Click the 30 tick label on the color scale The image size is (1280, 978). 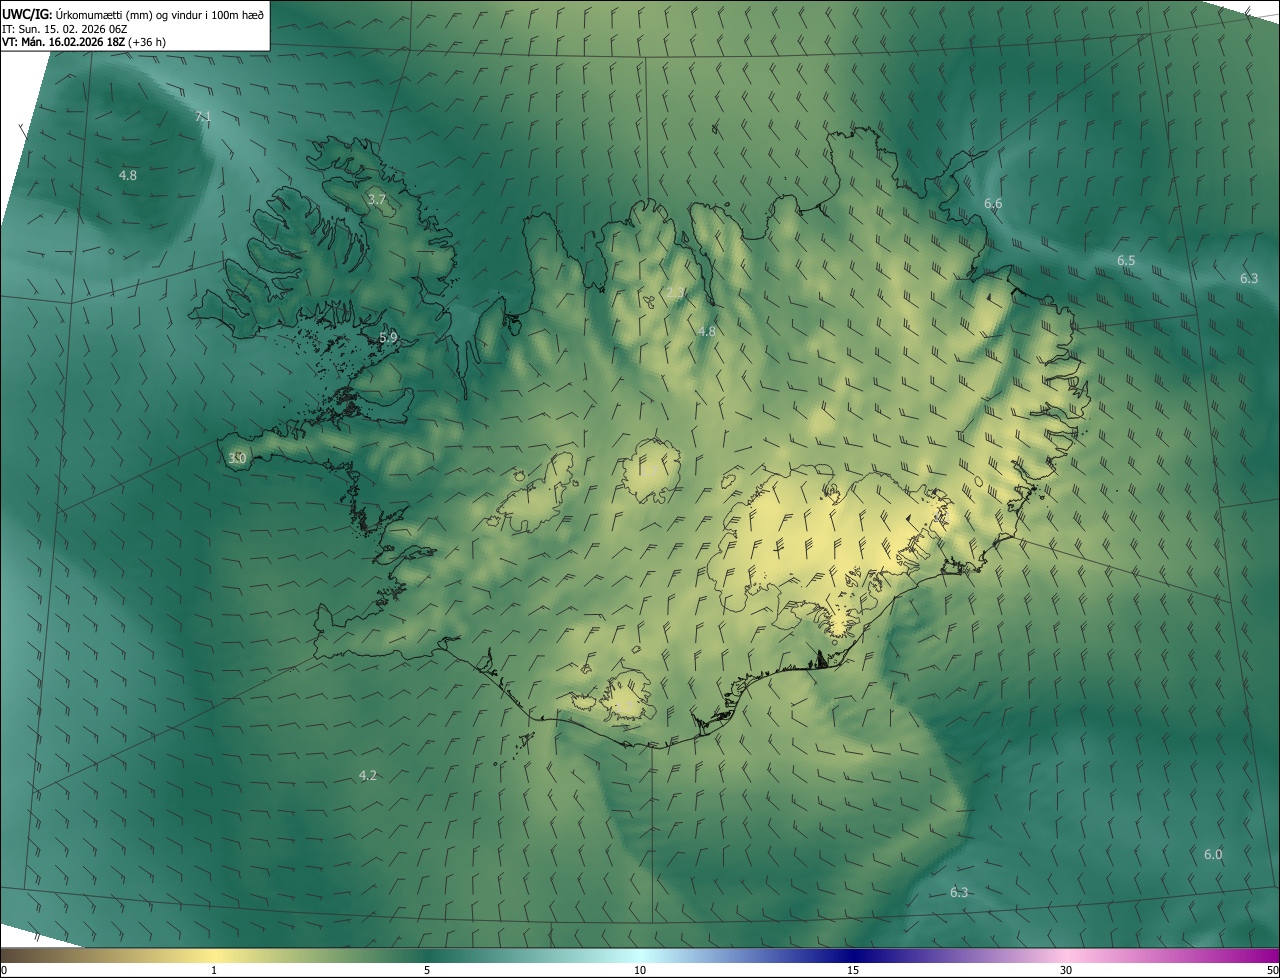point(1066,970)
